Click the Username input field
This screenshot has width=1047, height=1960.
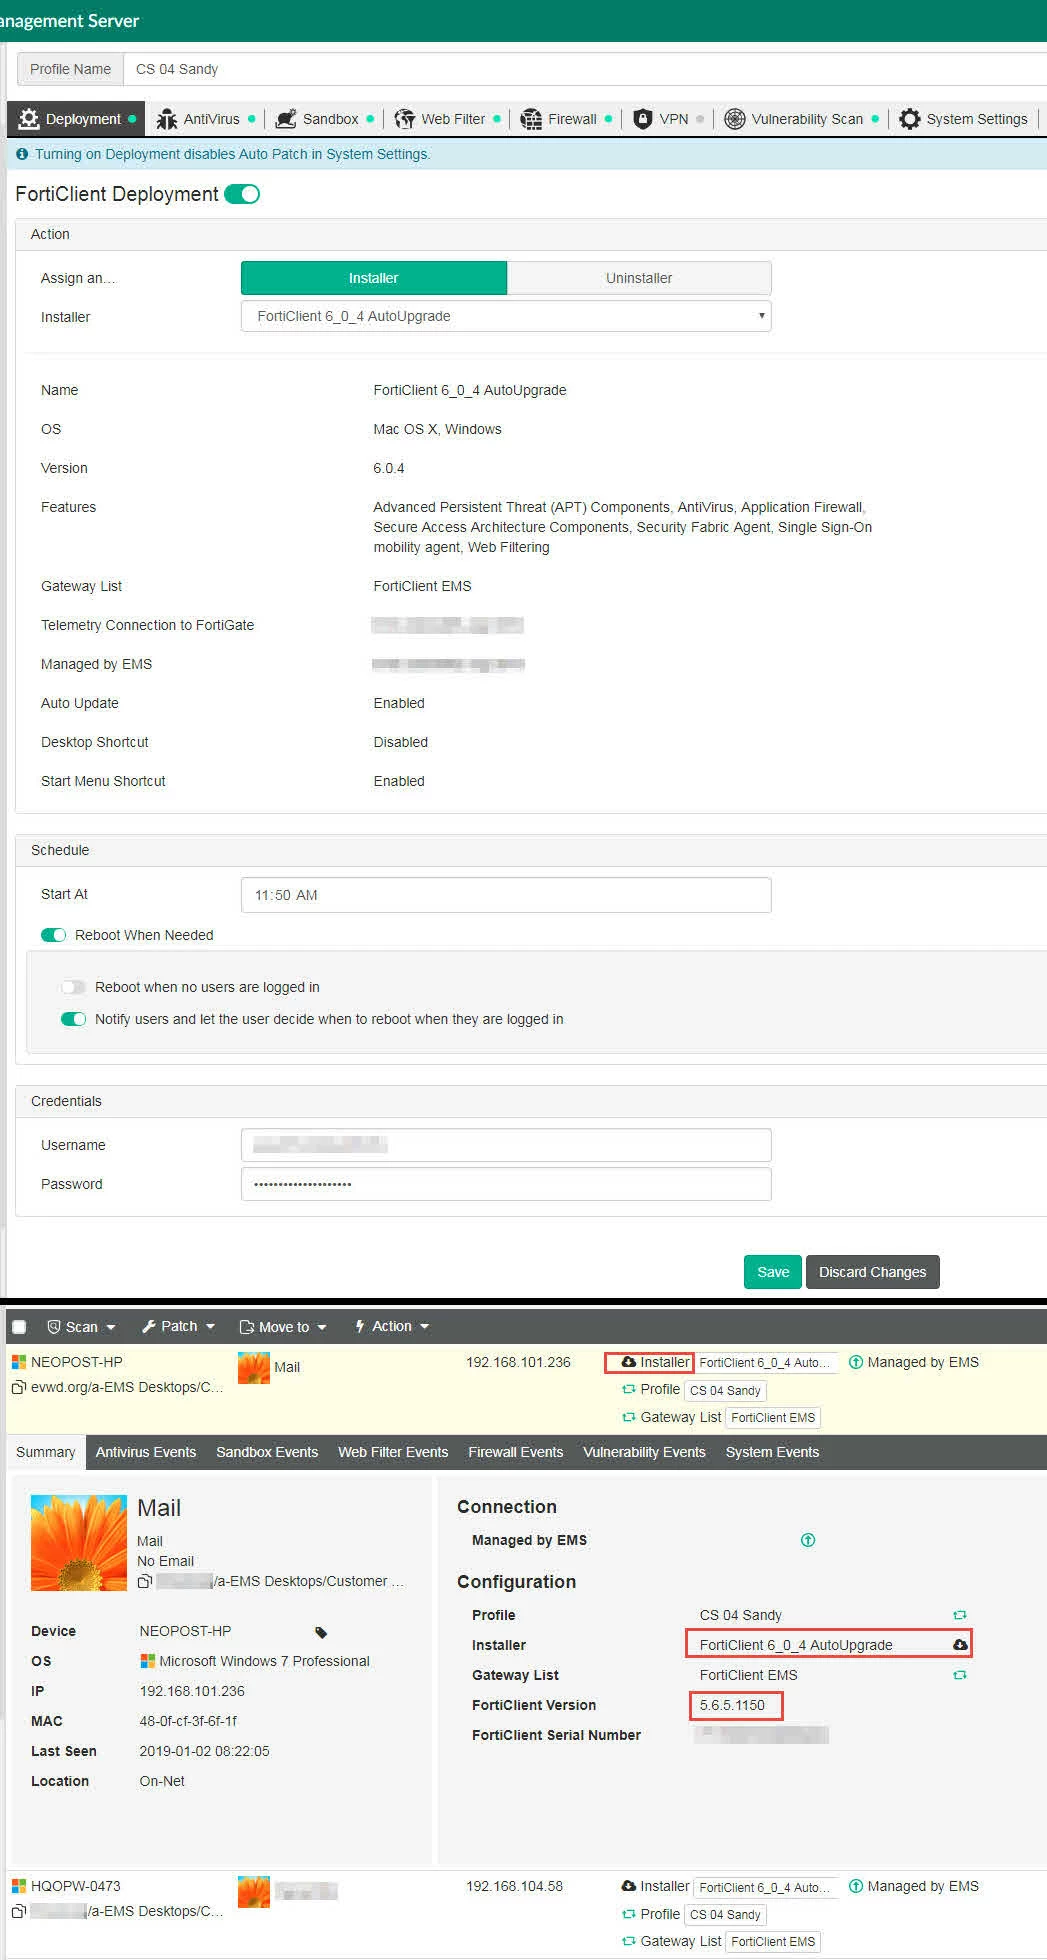[506, 1145]
